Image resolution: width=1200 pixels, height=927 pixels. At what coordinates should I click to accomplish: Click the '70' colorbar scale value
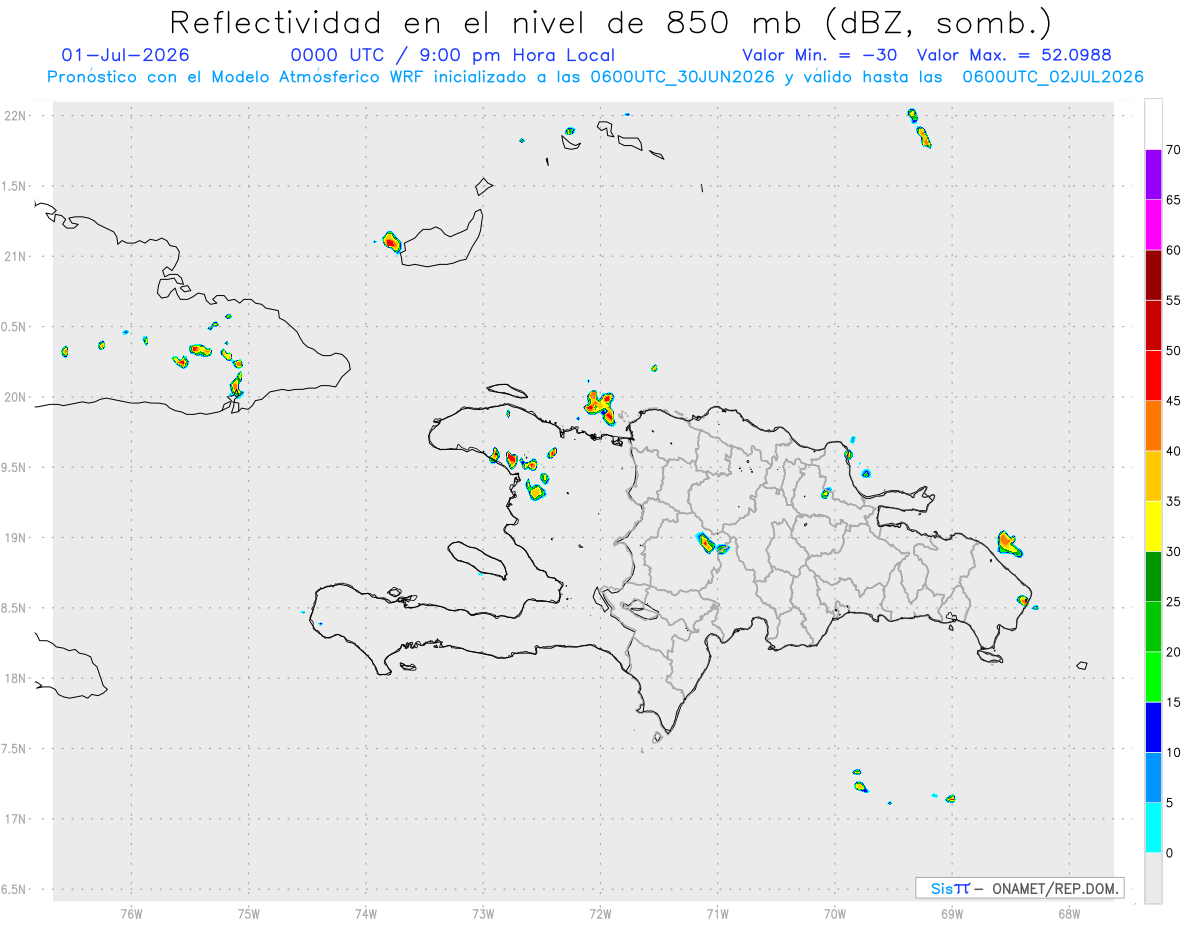coord(1173,150)
